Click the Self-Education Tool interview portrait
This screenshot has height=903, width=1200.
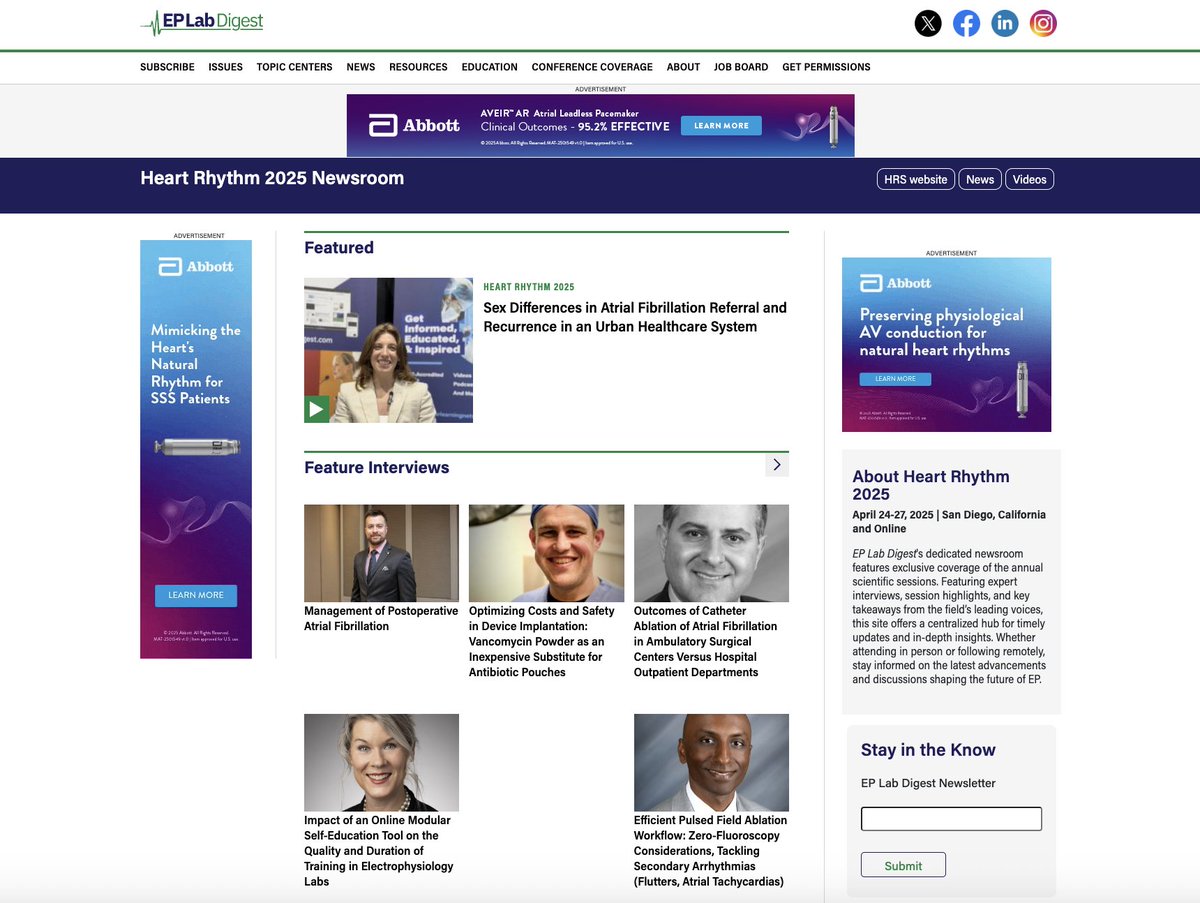(381, 762)
